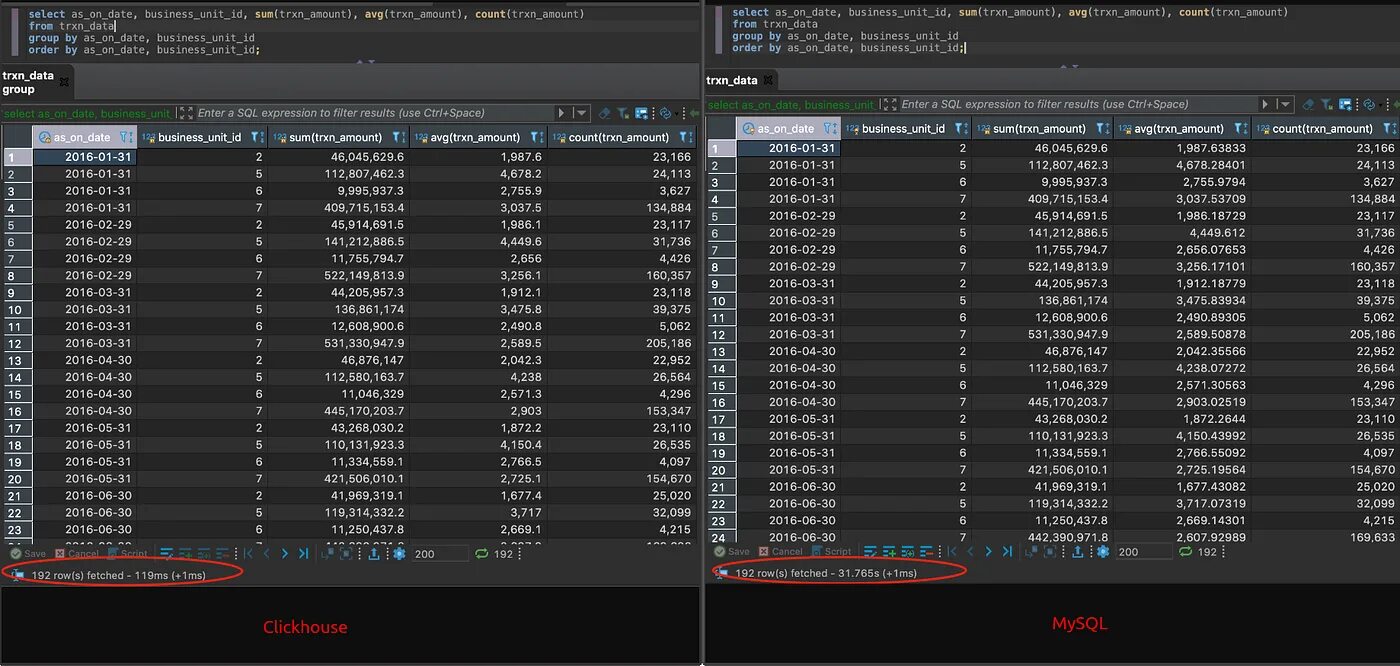Click the 200 fetch size field in Clickhouse
The image size is (1400, 666).
pos(440,553)
